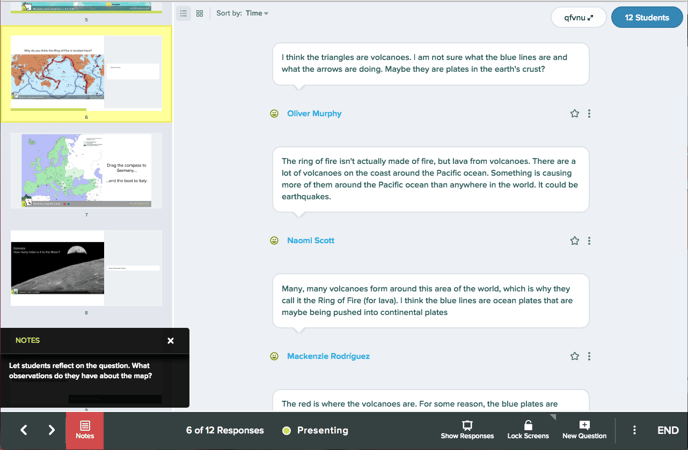Select the Europe map slide thumbnail

point(87,170)
